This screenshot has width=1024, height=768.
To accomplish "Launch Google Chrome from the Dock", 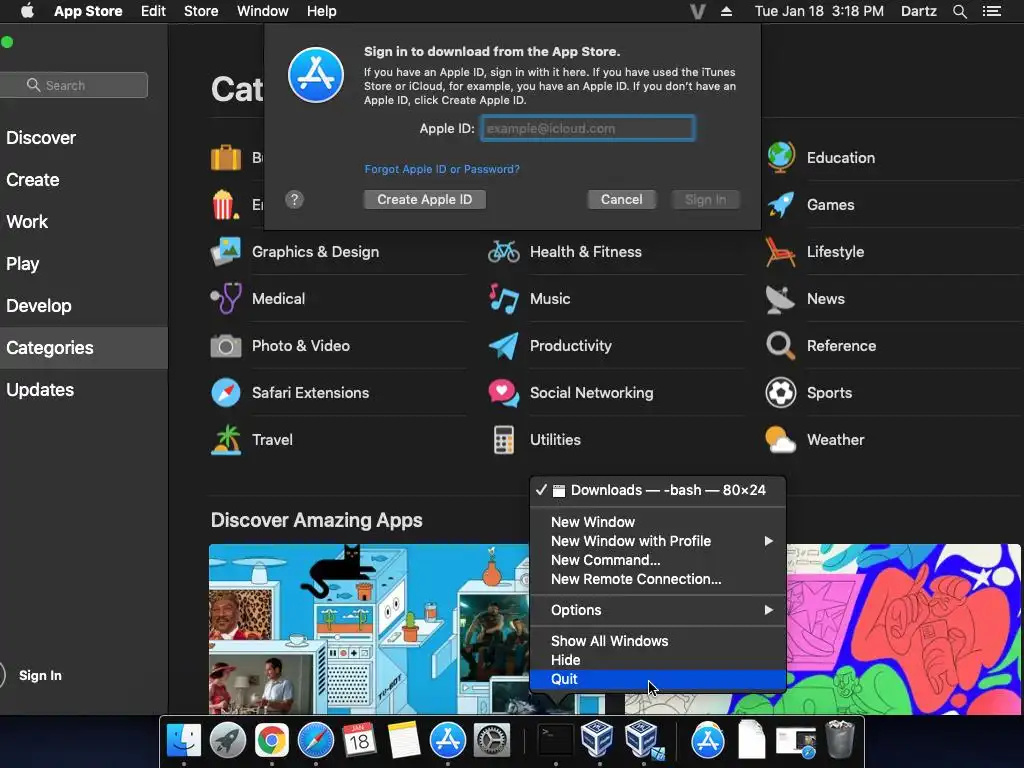I will pos(272,740).
